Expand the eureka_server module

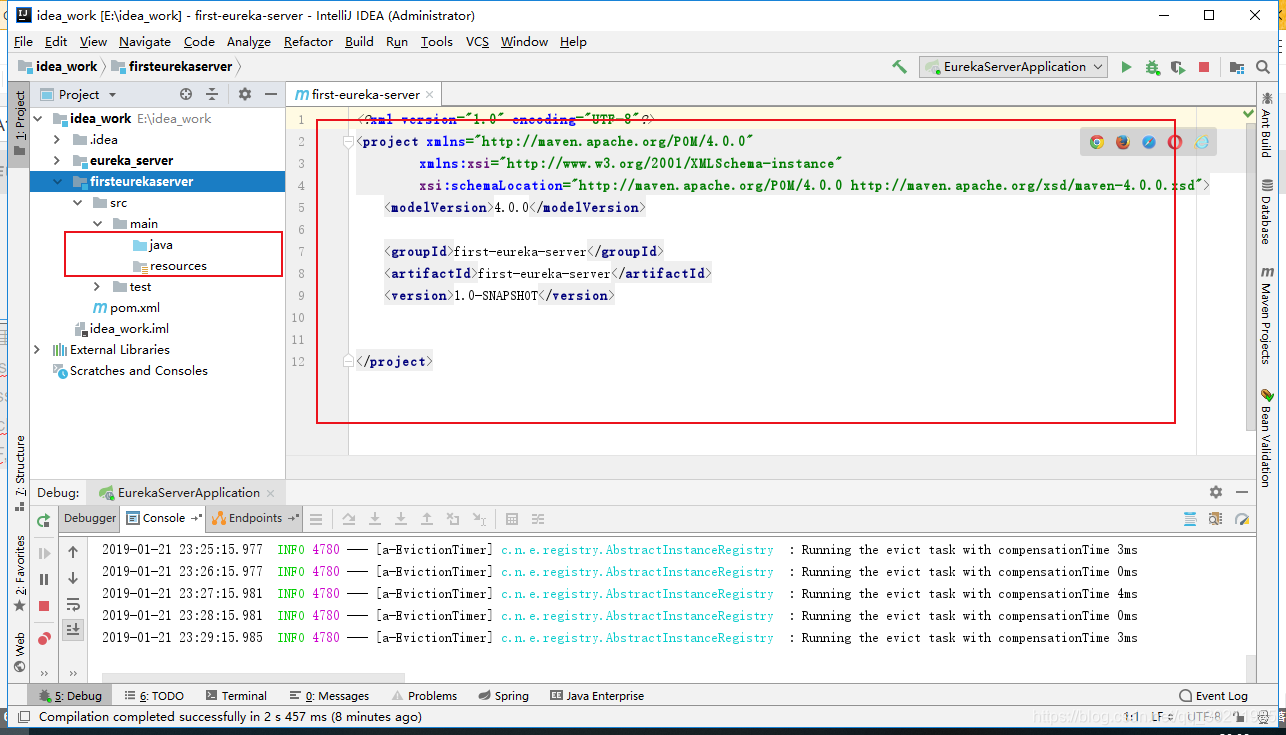58,160
